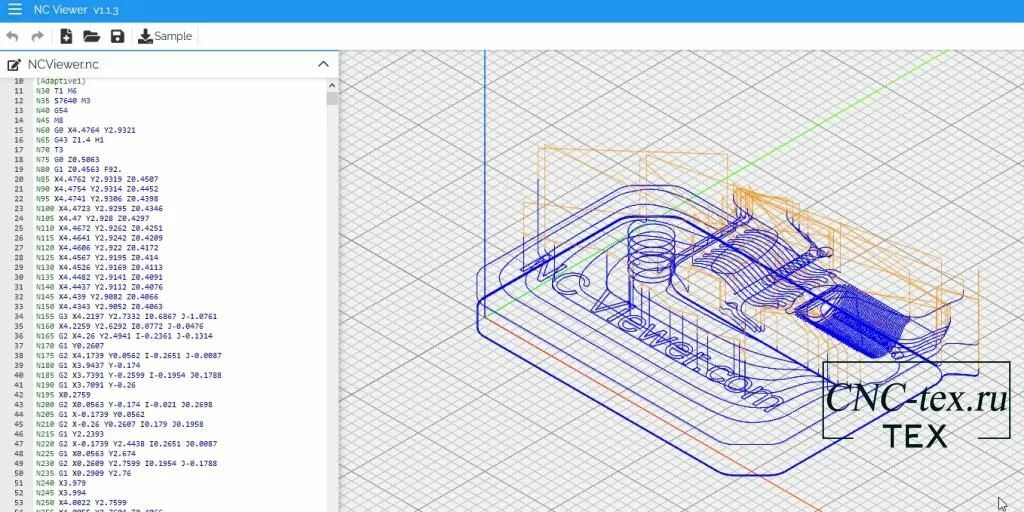Select line N215 G1 Y2.2393
The image size is (1024, 512).
coord(70,434)
